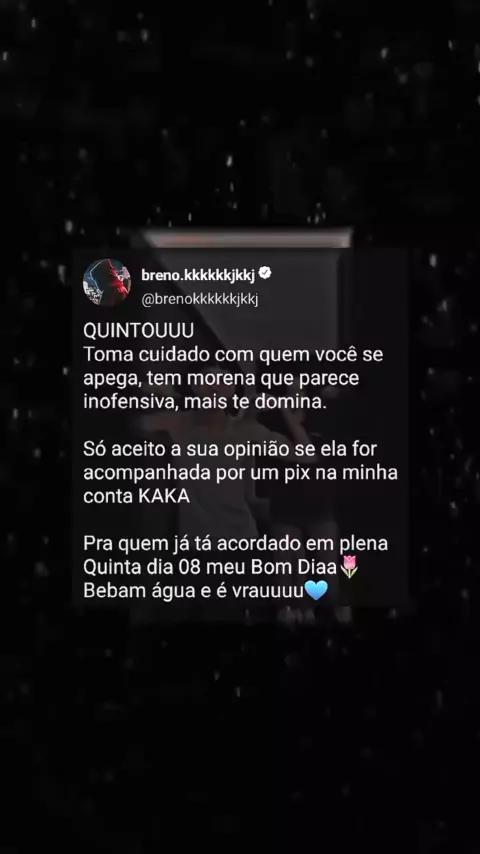This screenshot has height=854, width=480.
Task: Click the line 'apega, tem morena que parece'
Action: [221, 379]
